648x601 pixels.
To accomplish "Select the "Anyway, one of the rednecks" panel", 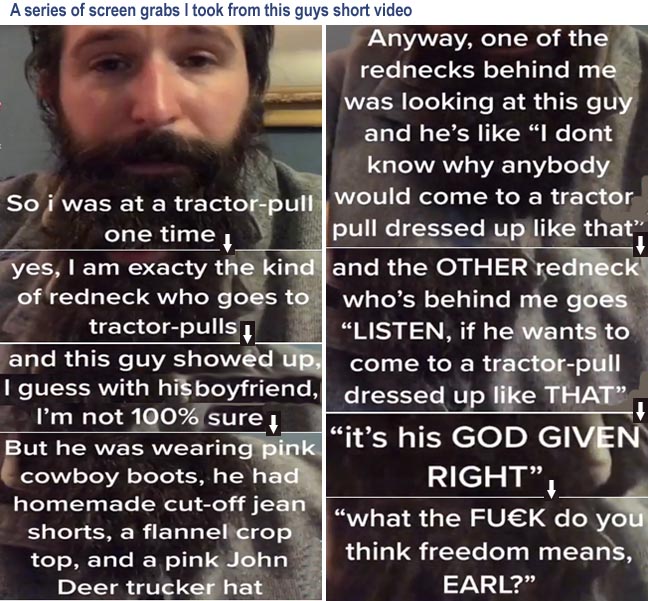I will click(487, 136).
